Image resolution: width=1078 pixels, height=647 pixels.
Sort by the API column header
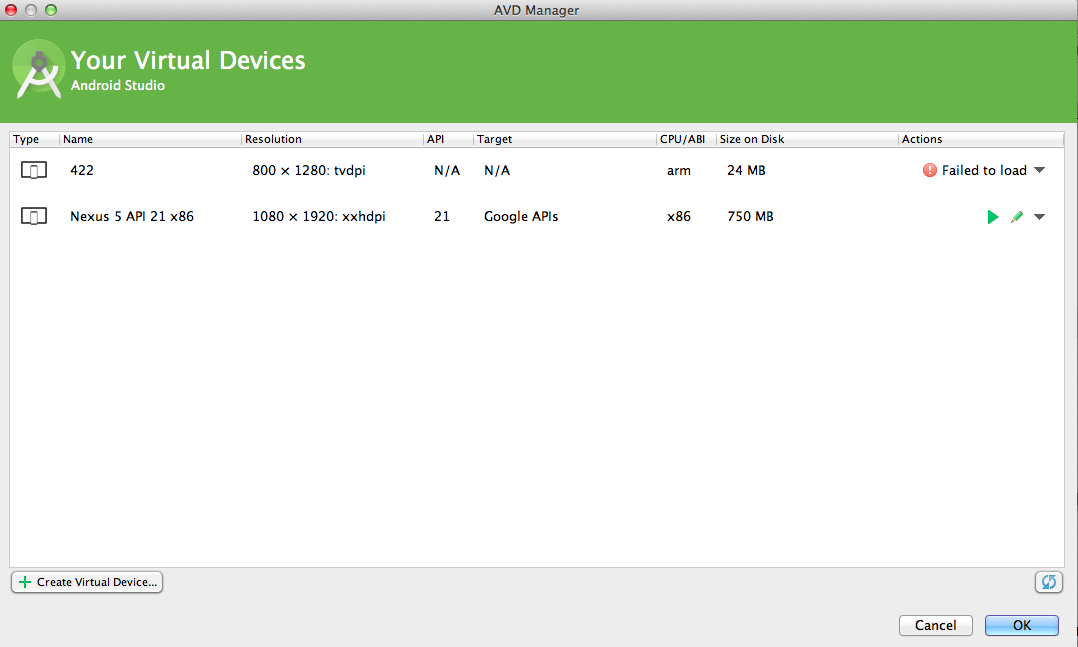click(435, 139)
